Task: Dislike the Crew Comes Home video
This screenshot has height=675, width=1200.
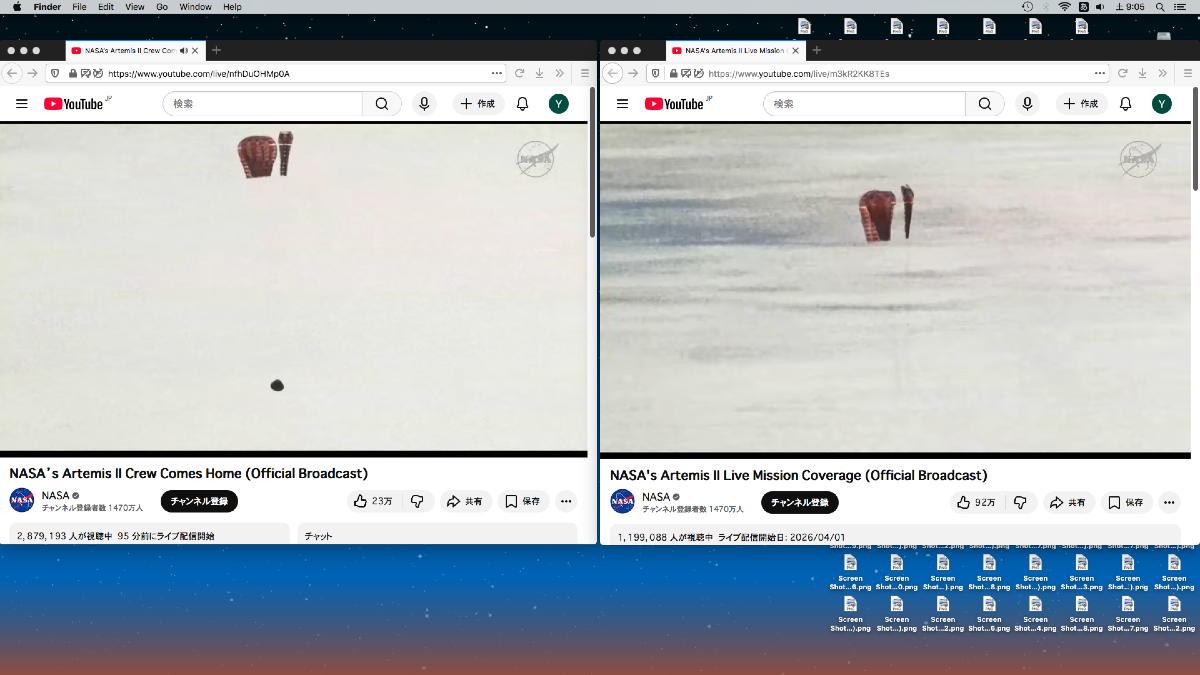Action: 417,501
